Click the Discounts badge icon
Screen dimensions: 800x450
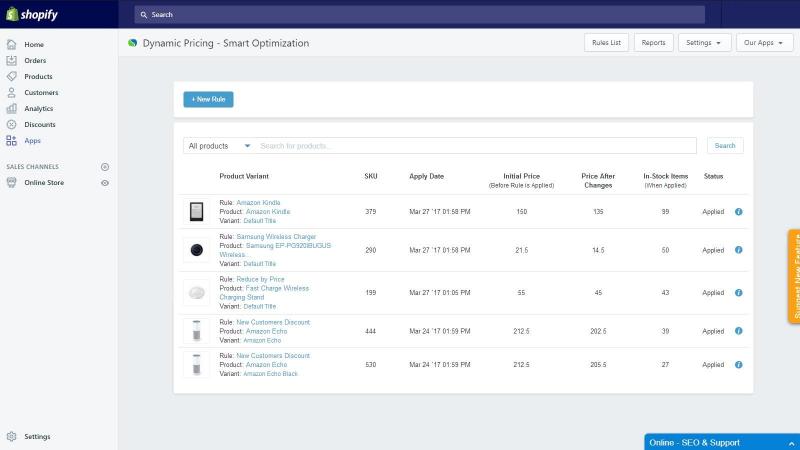(11, 124)
